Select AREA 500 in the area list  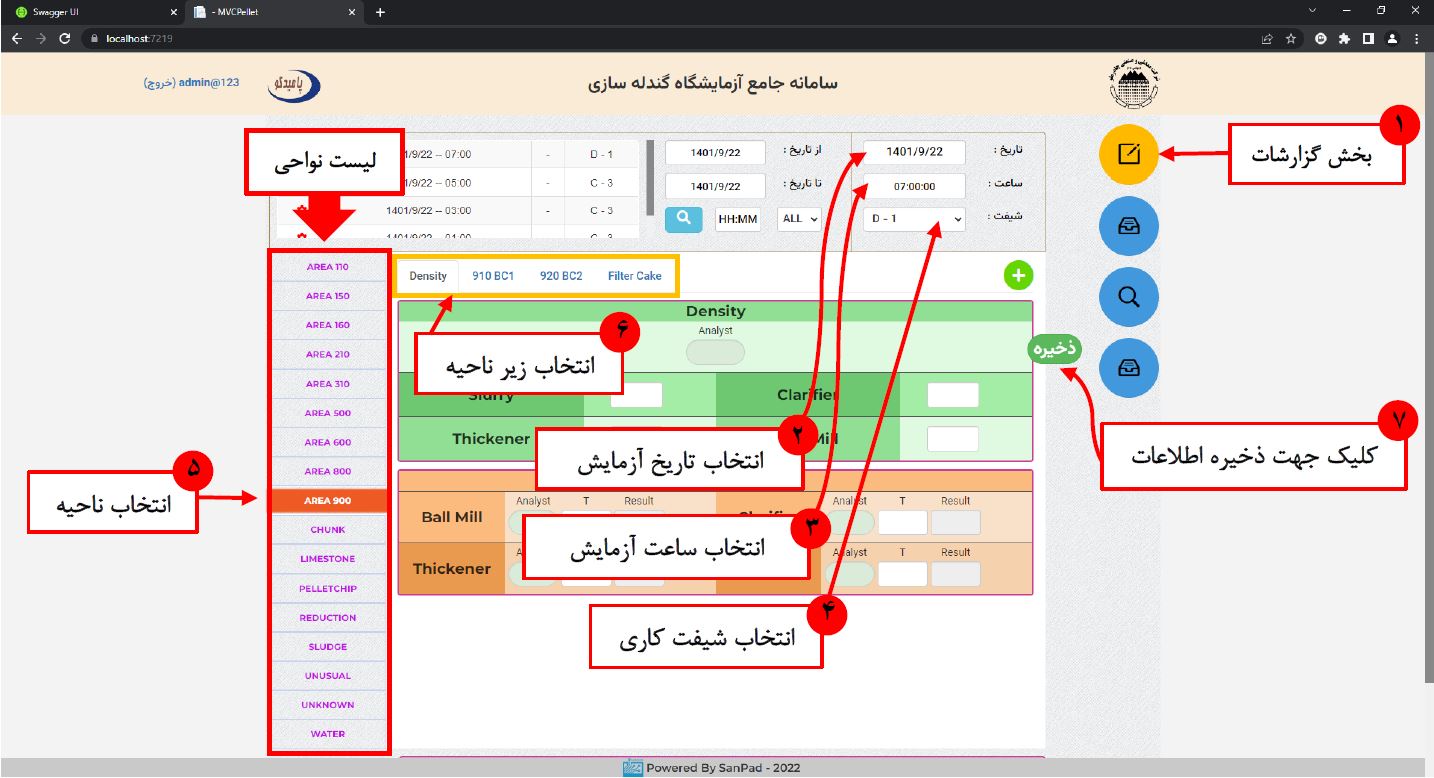[327, 413]
